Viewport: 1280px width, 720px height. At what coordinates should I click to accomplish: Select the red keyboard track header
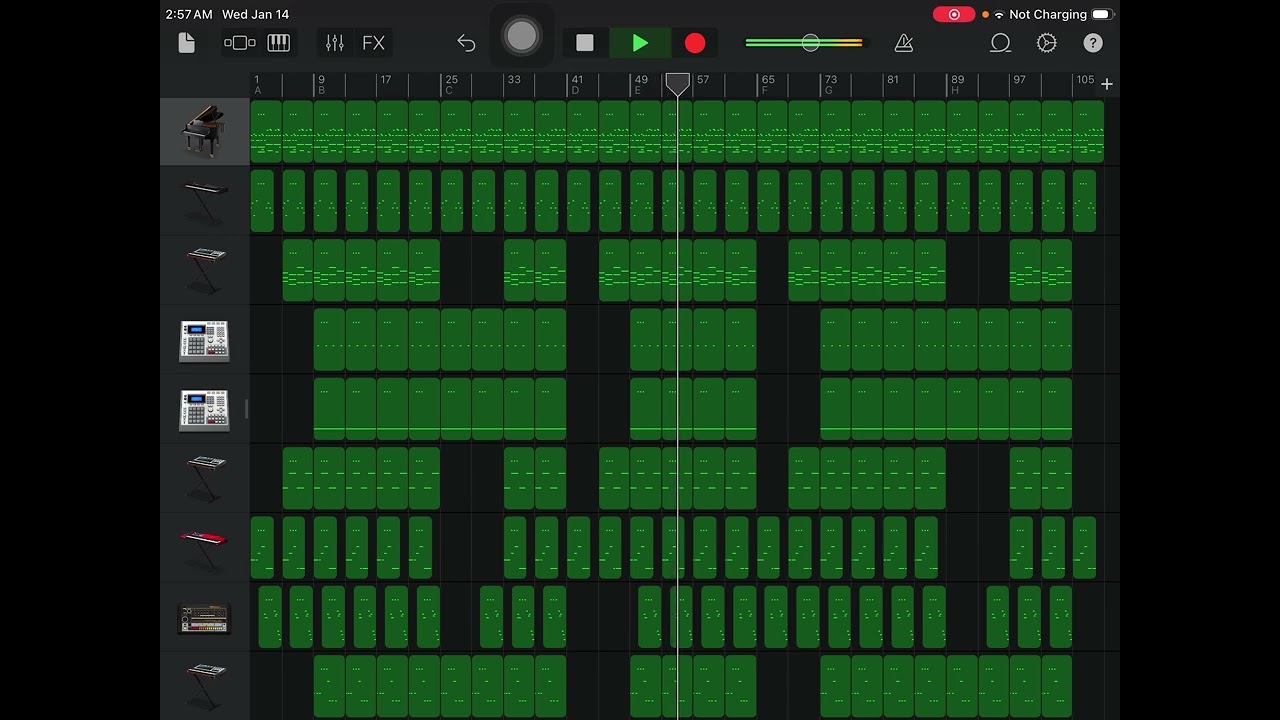click(205, 548)
